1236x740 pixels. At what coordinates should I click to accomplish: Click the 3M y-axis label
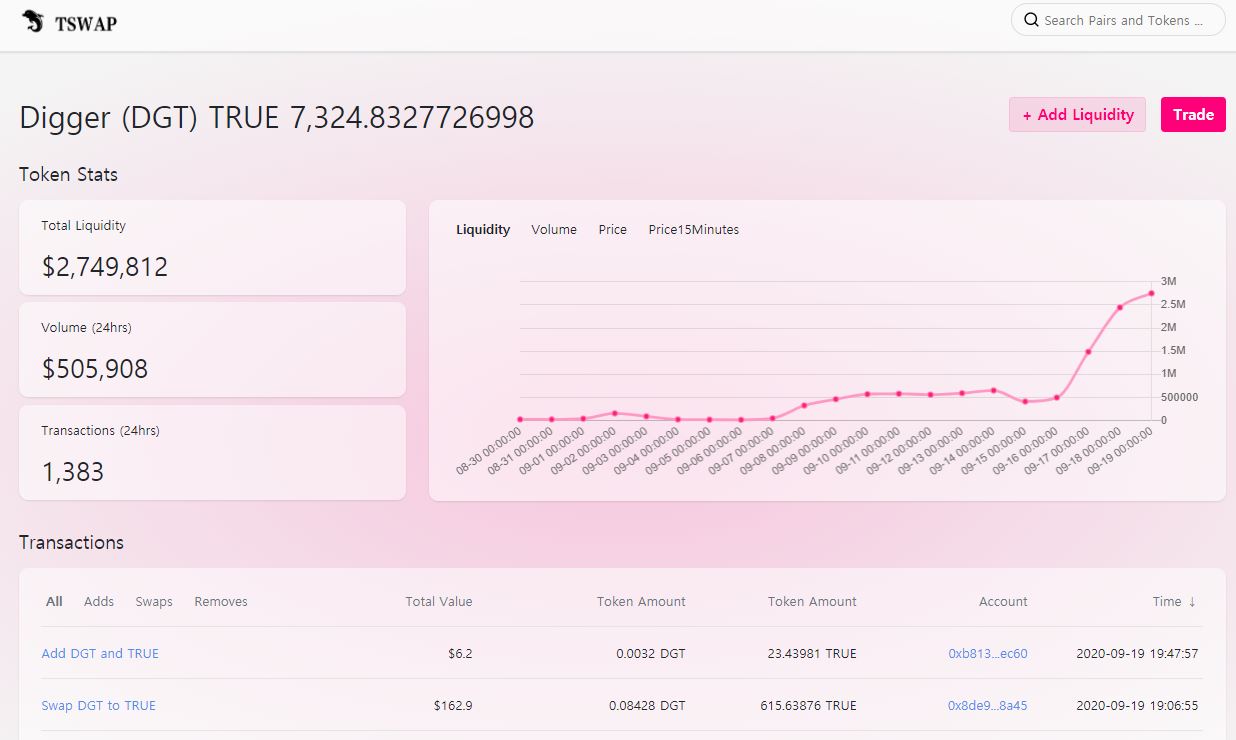(x=1168, y=282)
